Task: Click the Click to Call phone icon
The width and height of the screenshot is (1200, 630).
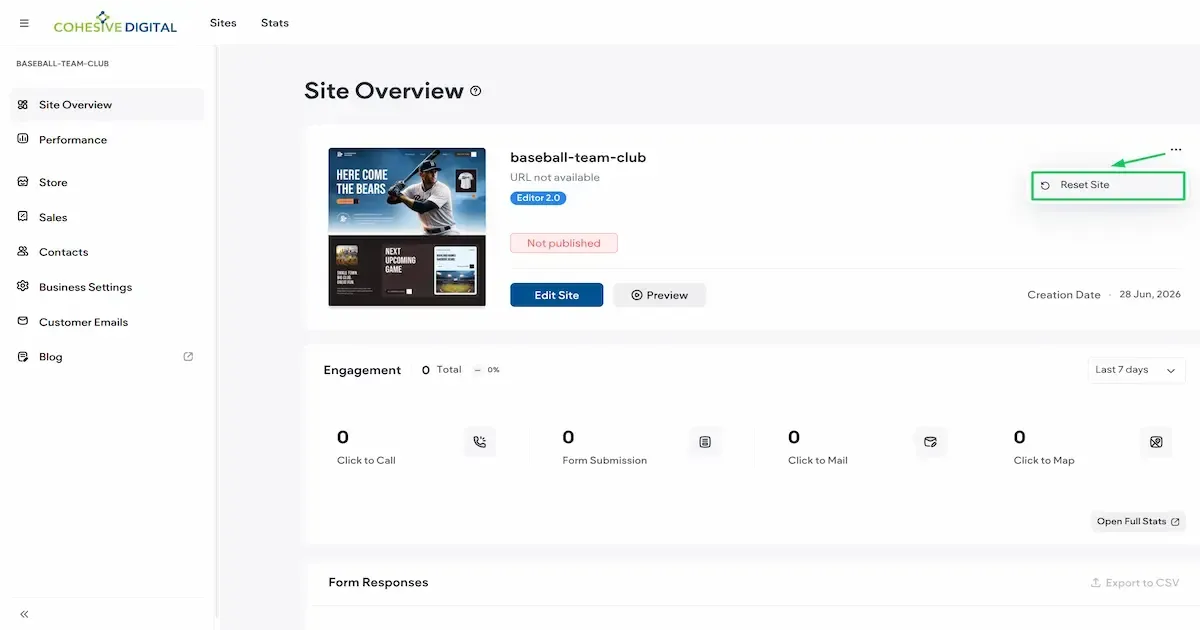Action: [480, 442]
